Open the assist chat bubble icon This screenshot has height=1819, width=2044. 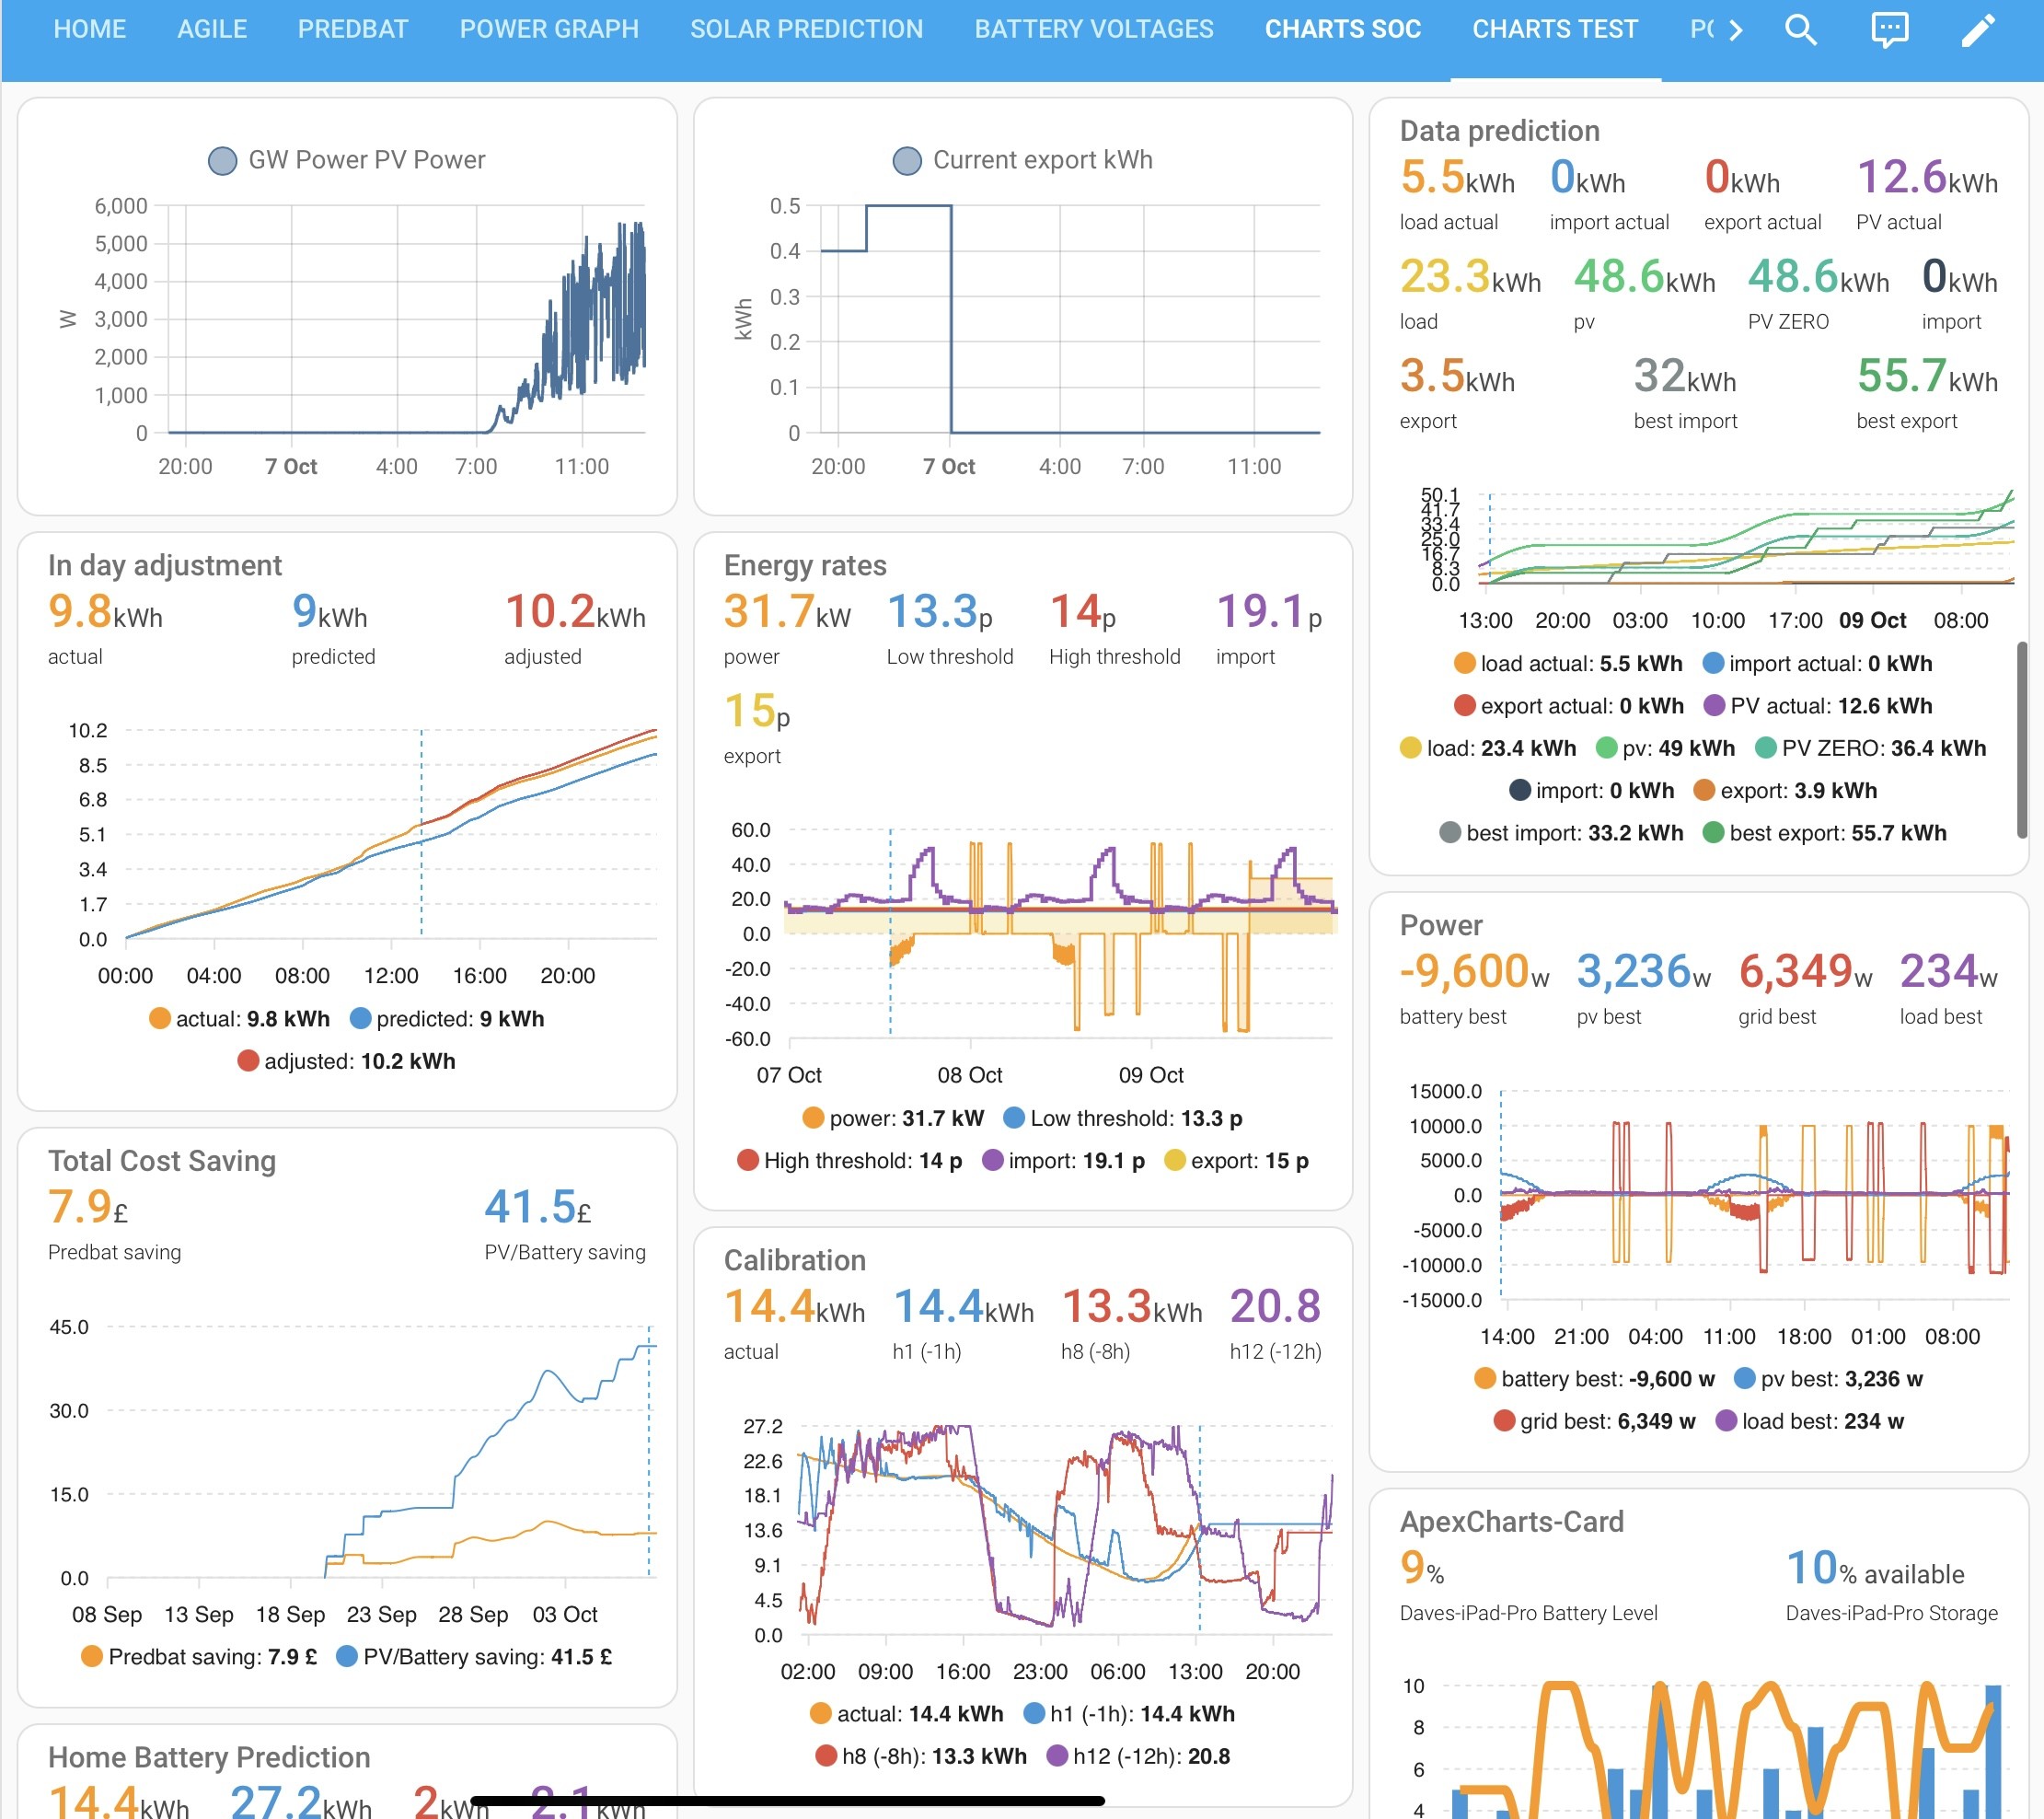1889,29
